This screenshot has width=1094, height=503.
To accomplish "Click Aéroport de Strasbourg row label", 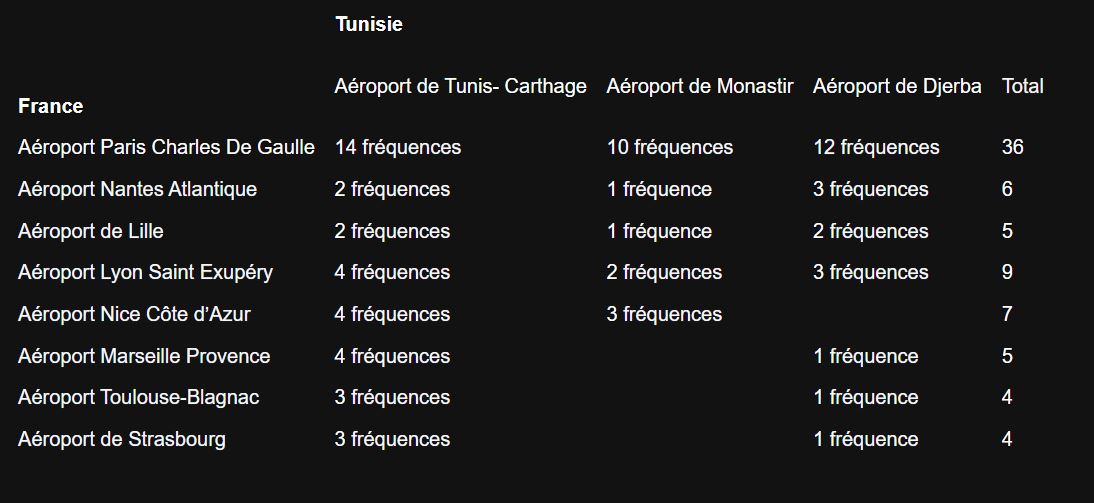I will point(122,440).
